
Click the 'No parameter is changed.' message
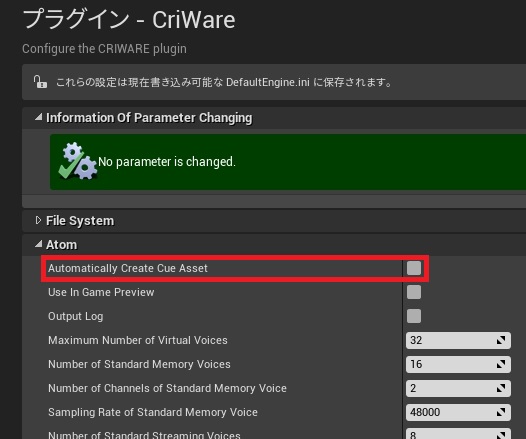coord(167,162)
